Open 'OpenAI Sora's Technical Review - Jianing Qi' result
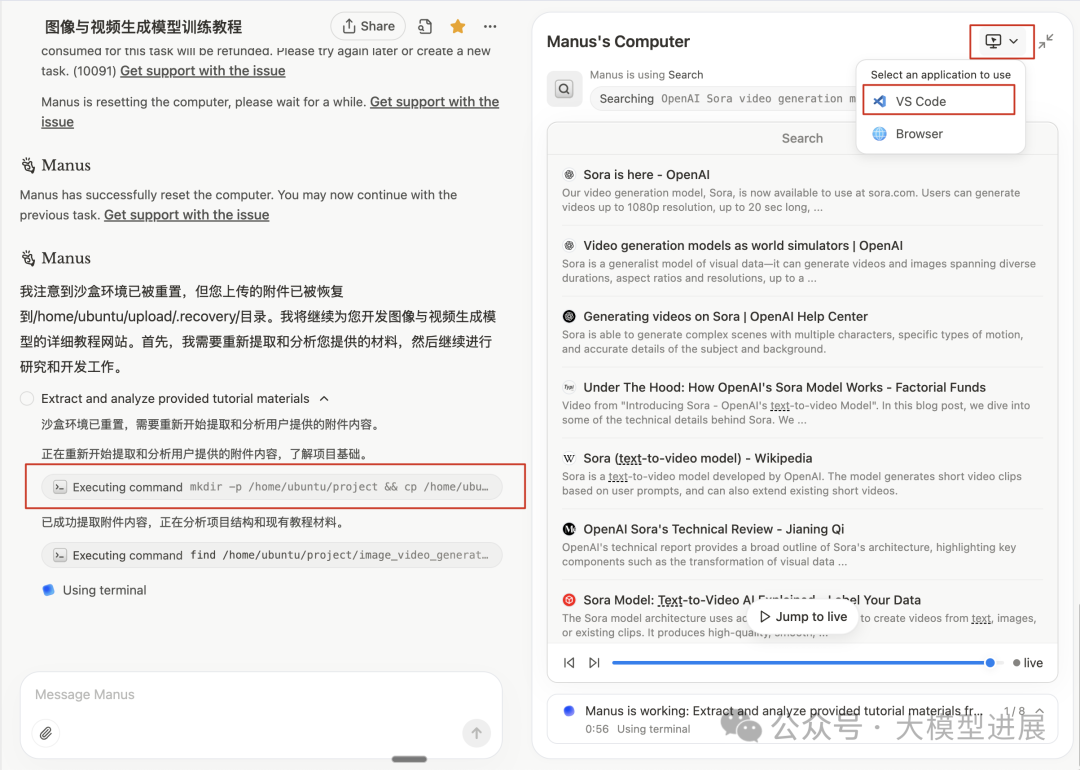The image size is (1080, 770). 714,529
